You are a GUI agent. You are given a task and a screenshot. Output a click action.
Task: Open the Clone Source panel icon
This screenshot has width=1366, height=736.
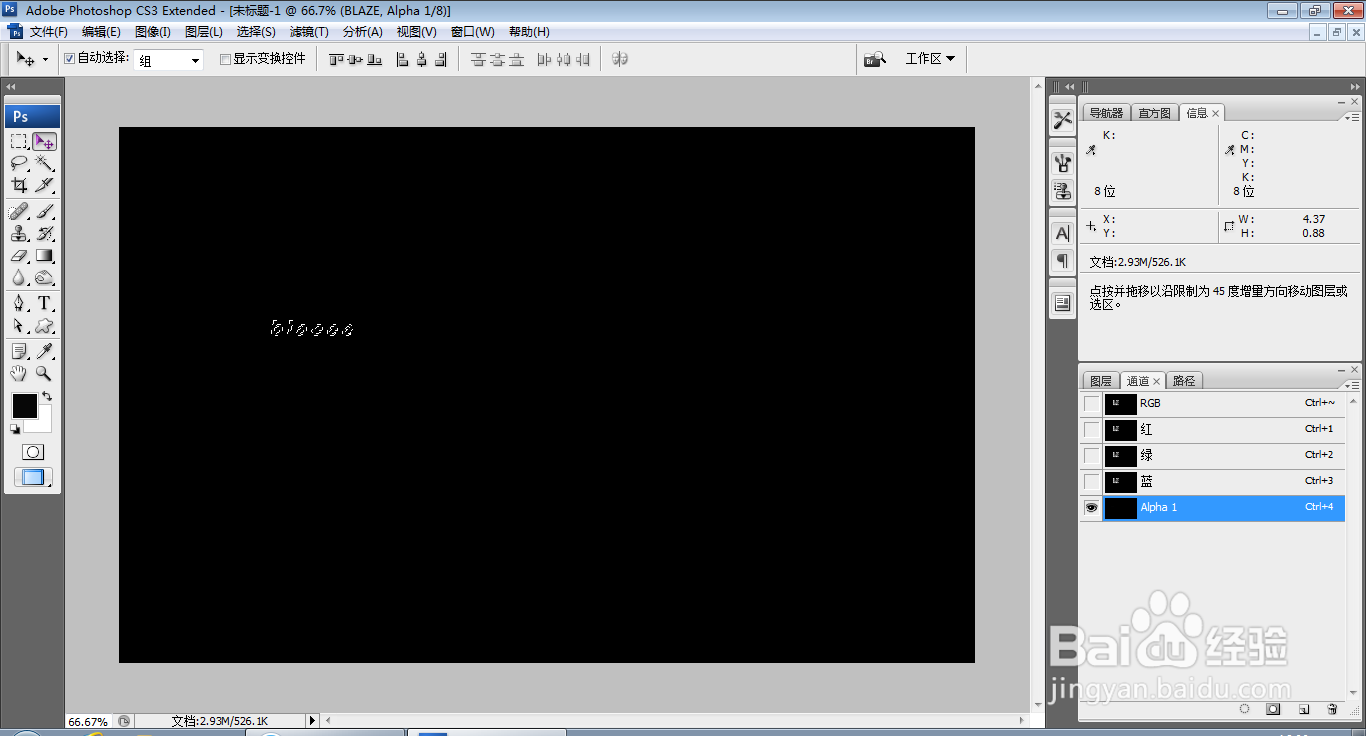pos(1062,190)
